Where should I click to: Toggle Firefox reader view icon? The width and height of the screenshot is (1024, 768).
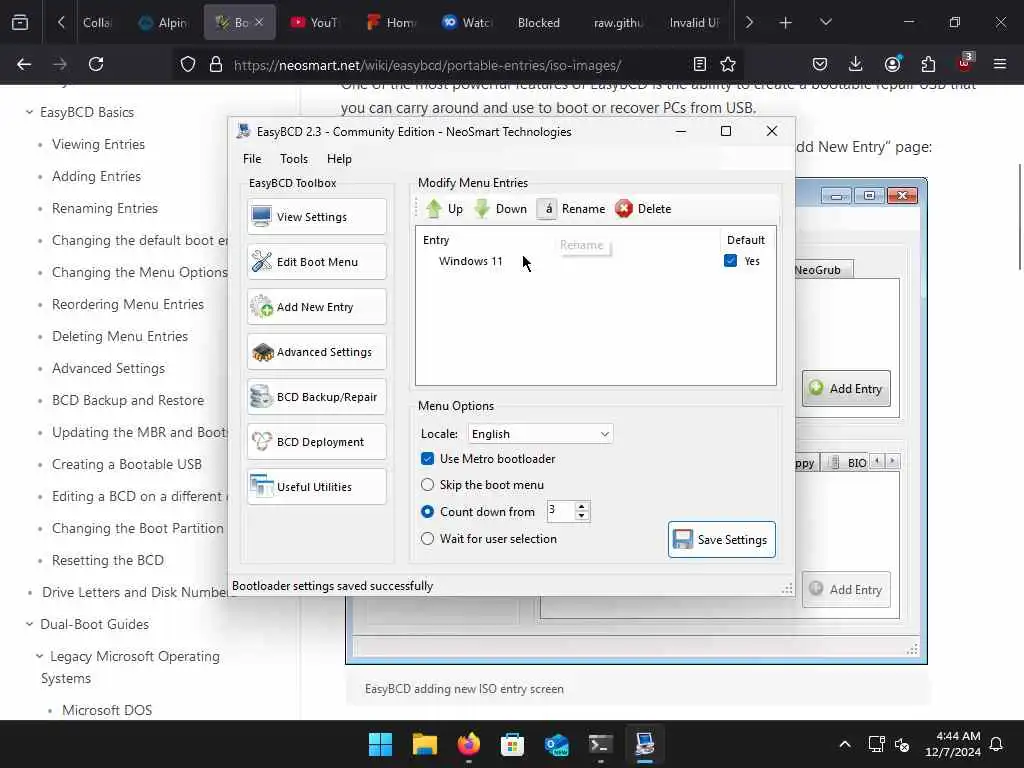pos(699,64)
